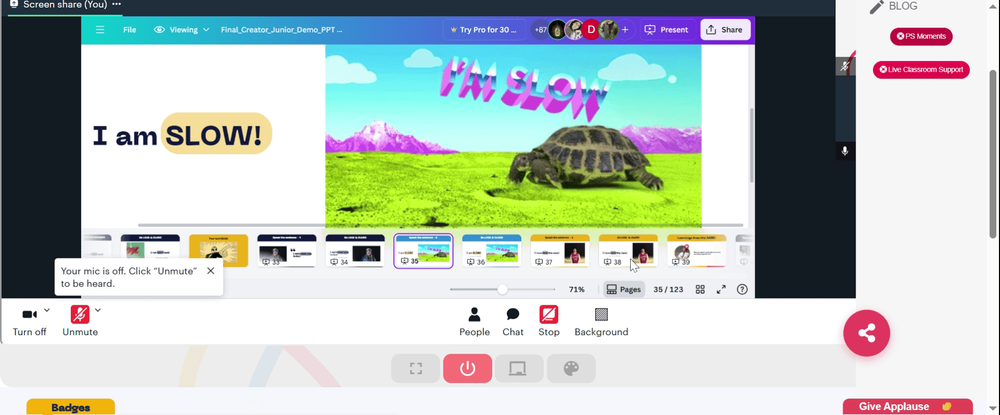Click the microphone icon on participant tile
This screenshot has height=415, width=1000.
tap(845, 151)
